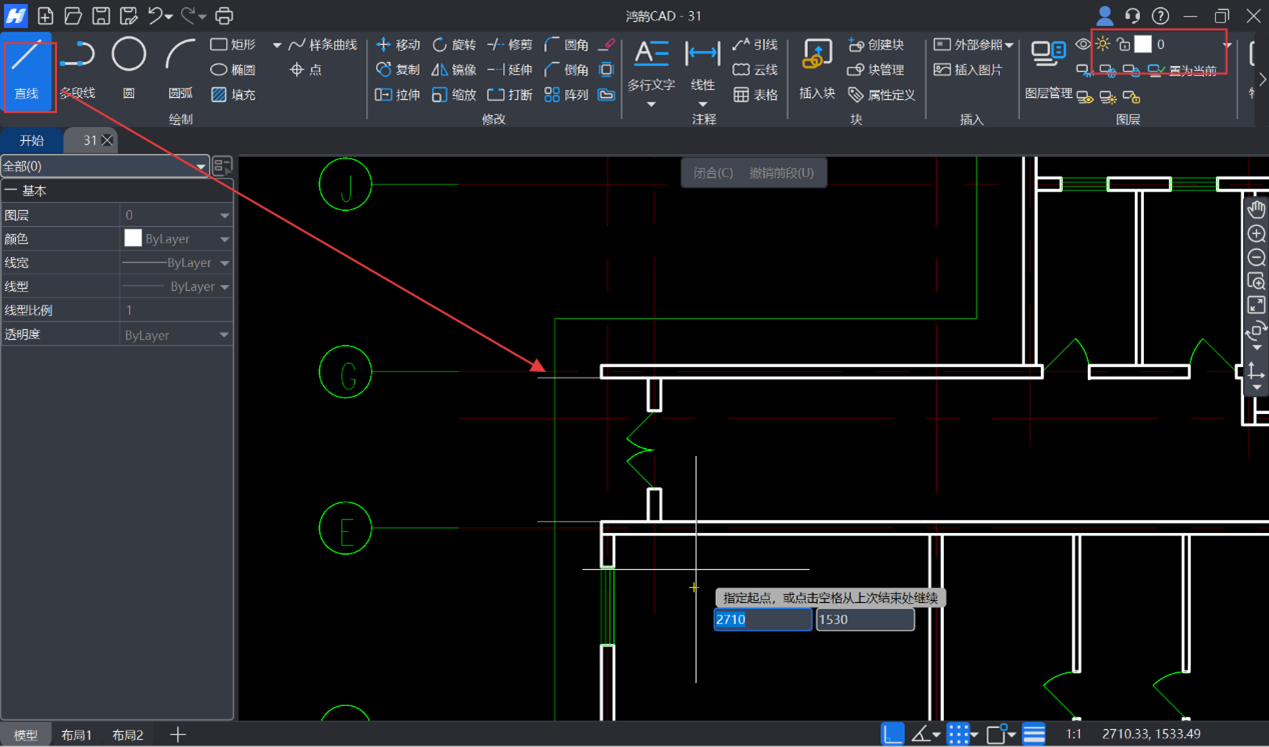Choose the 移动 (Move) tool
Viewport: 1269px width, 747px height.
pos(397,45)
